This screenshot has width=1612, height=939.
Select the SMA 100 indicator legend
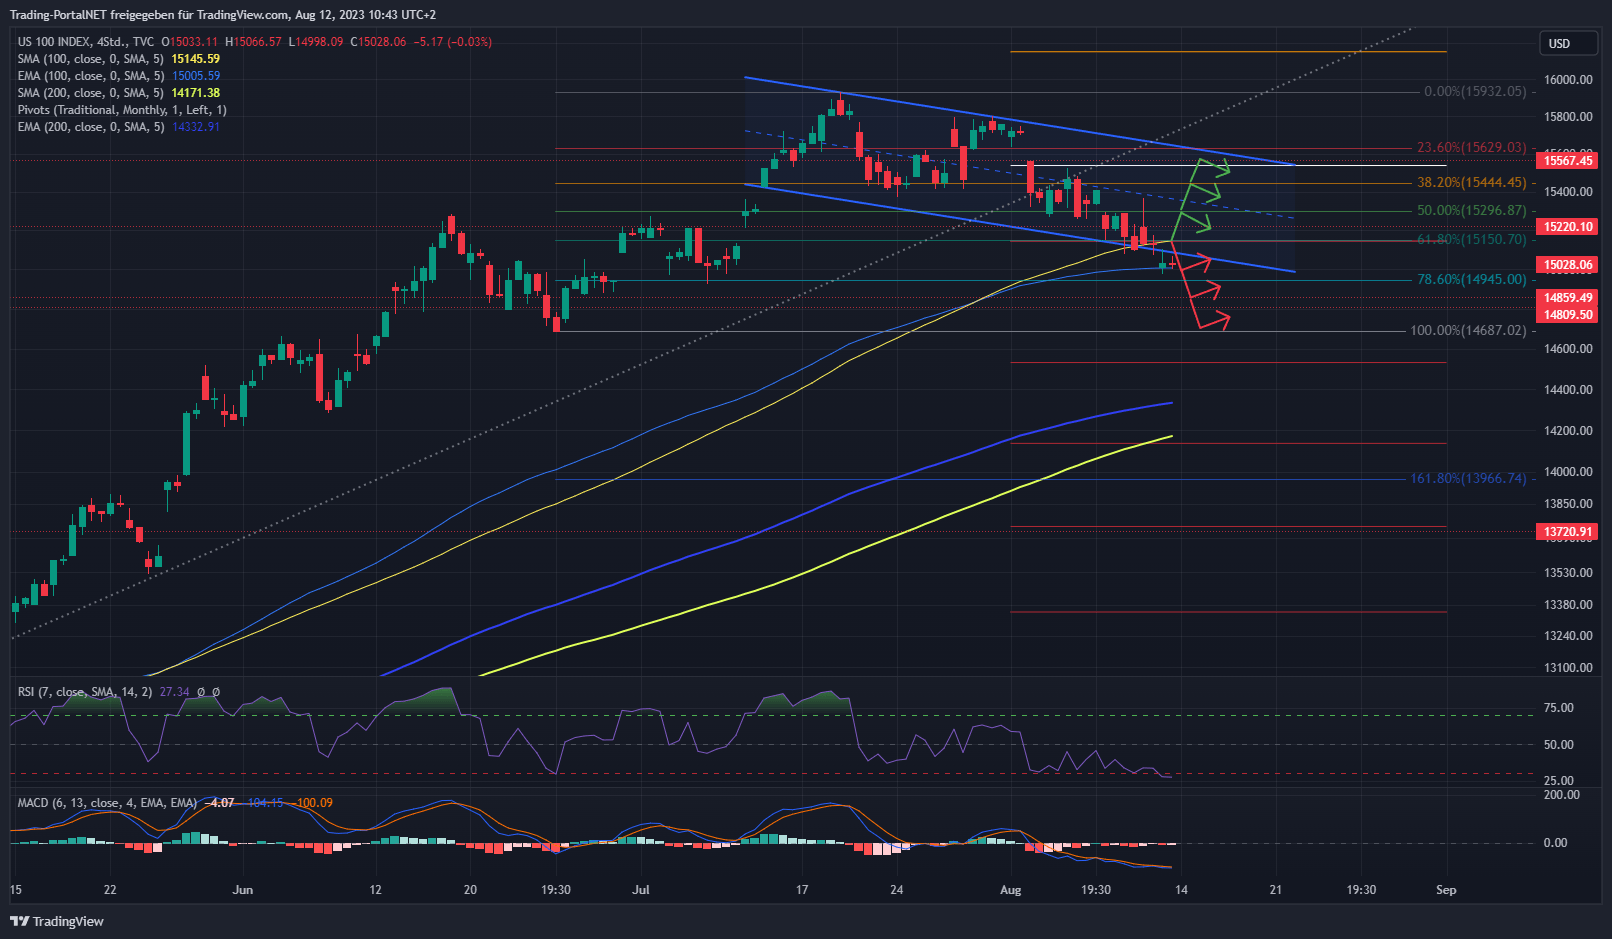pyautogui.click(x=90, y=59)
